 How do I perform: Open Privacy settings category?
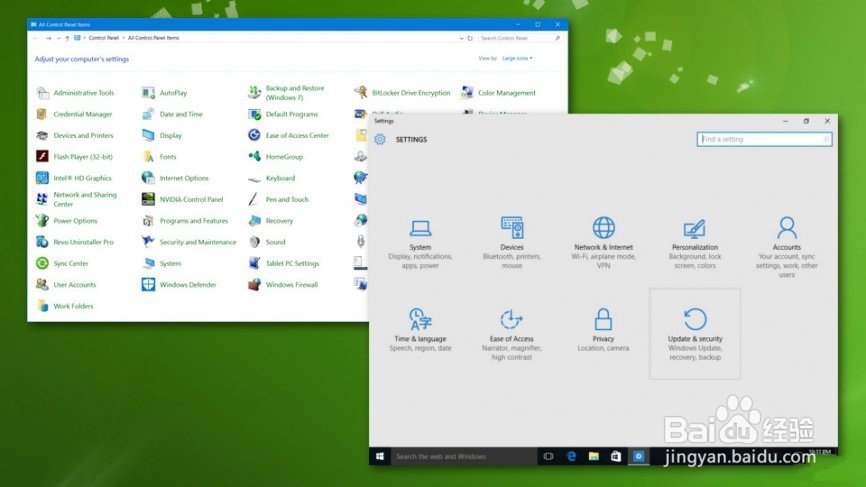coord(603,330)
